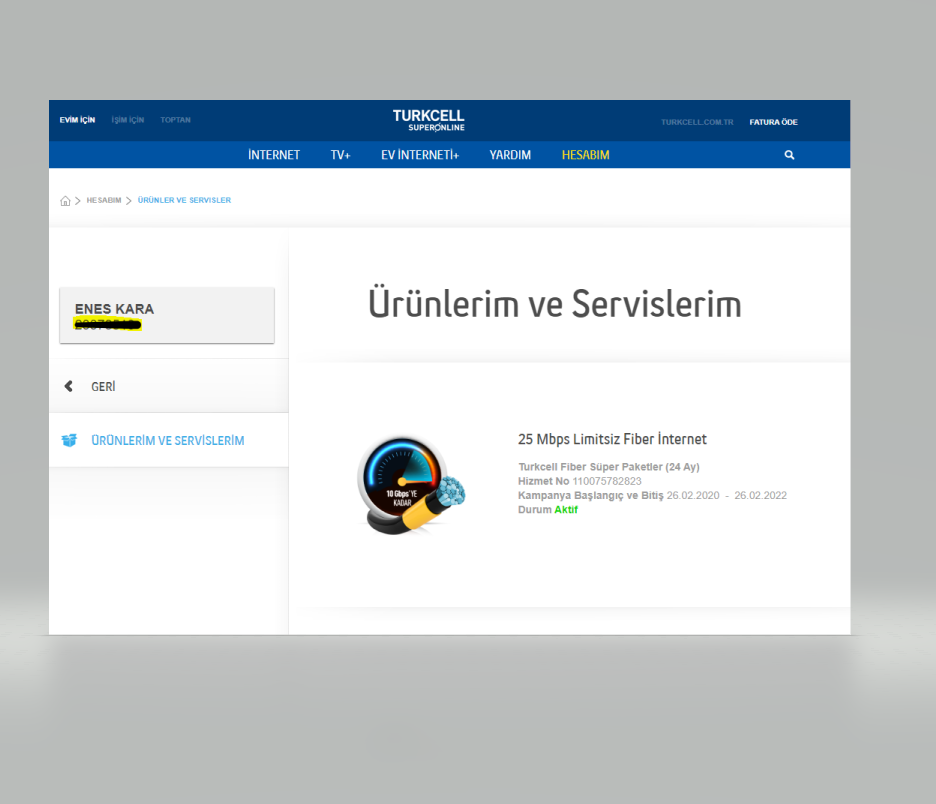Click the ÜRÜNLER VE SERVİSLER breadcrumb

pyautogui.click(x=184, y=201)
